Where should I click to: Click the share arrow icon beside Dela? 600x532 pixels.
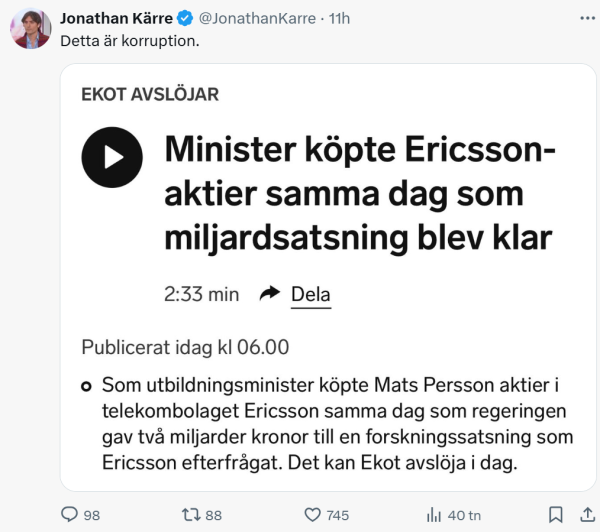[x=269, y=293]
